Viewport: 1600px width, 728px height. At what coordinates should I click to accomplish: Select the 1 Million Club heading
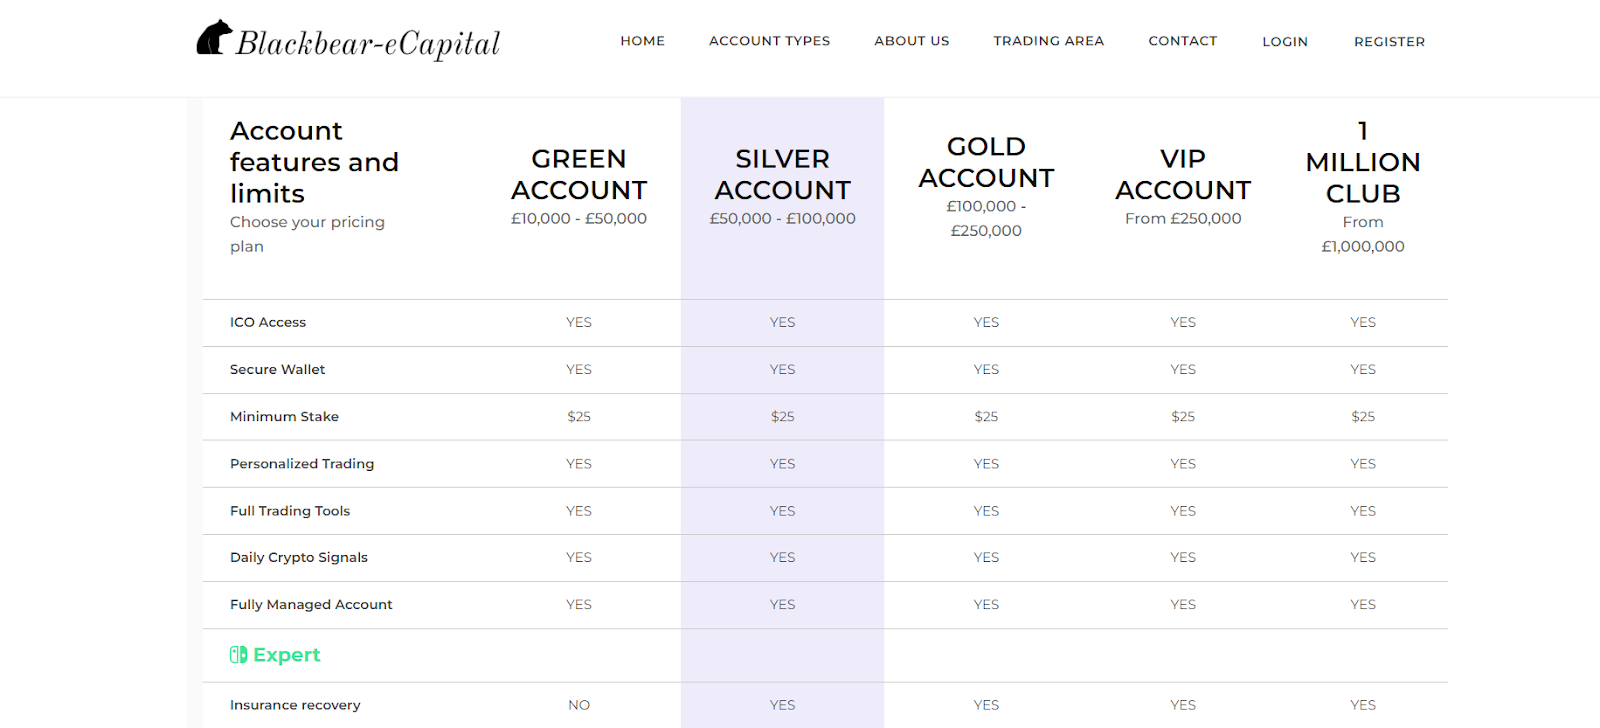tap(1362, 162)
